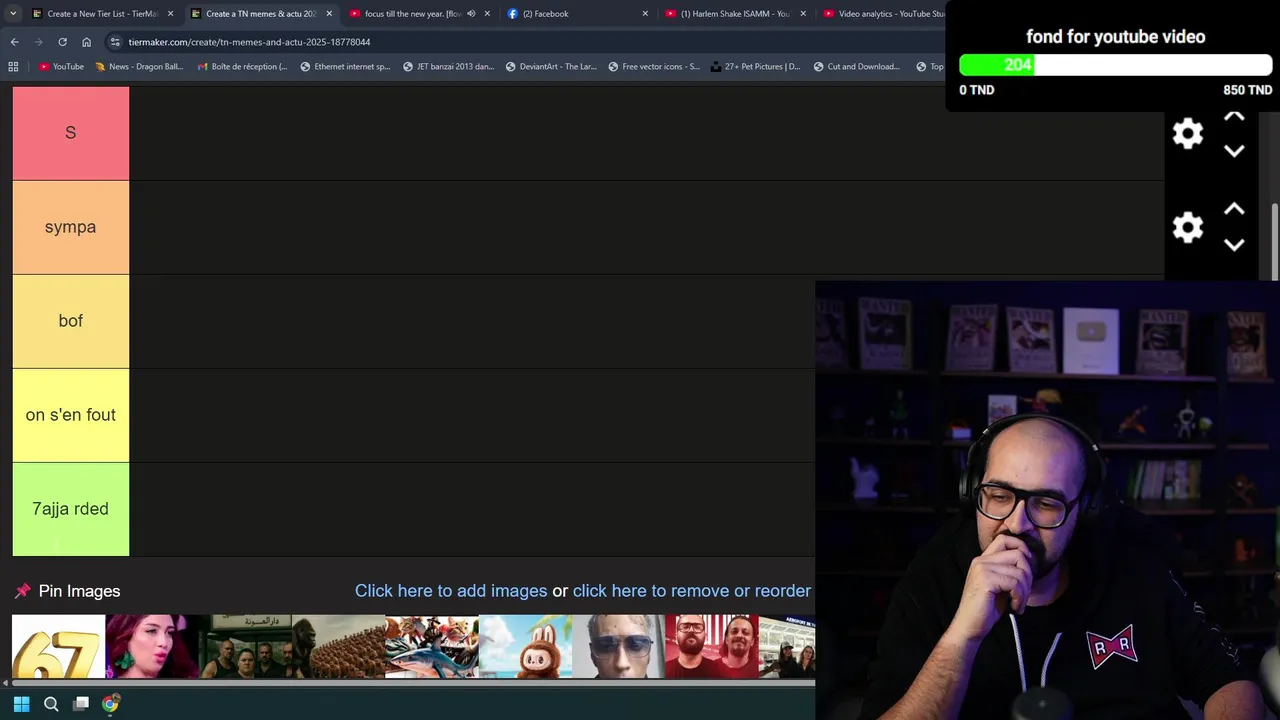
Task: Click the light-orange 'bof' tier label
Action: (71, 321)
